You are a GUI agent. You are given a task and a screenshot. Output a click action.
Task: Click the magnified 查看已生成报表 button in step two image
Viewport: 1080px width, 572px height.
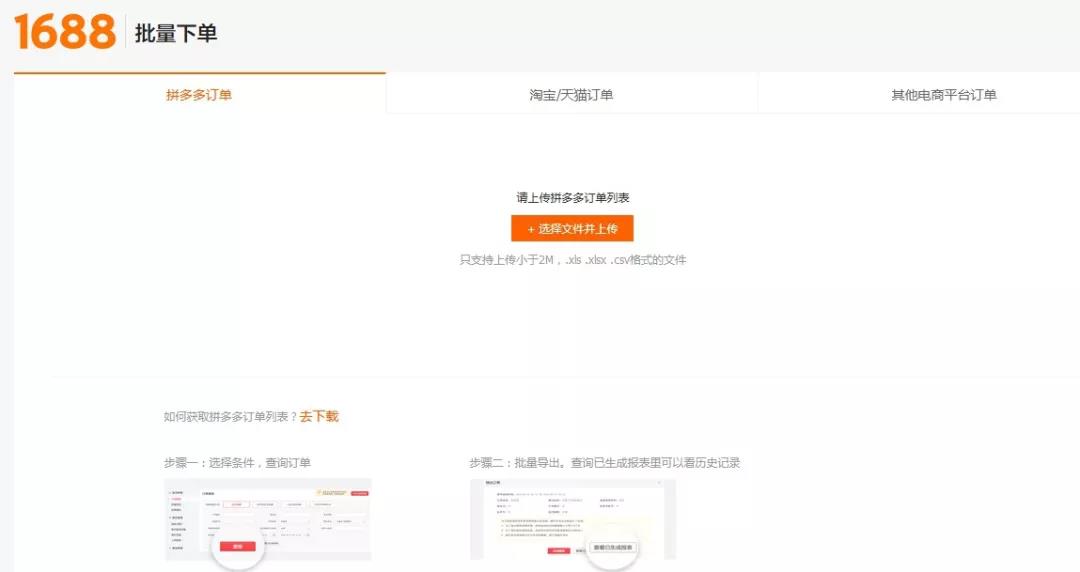614,548
